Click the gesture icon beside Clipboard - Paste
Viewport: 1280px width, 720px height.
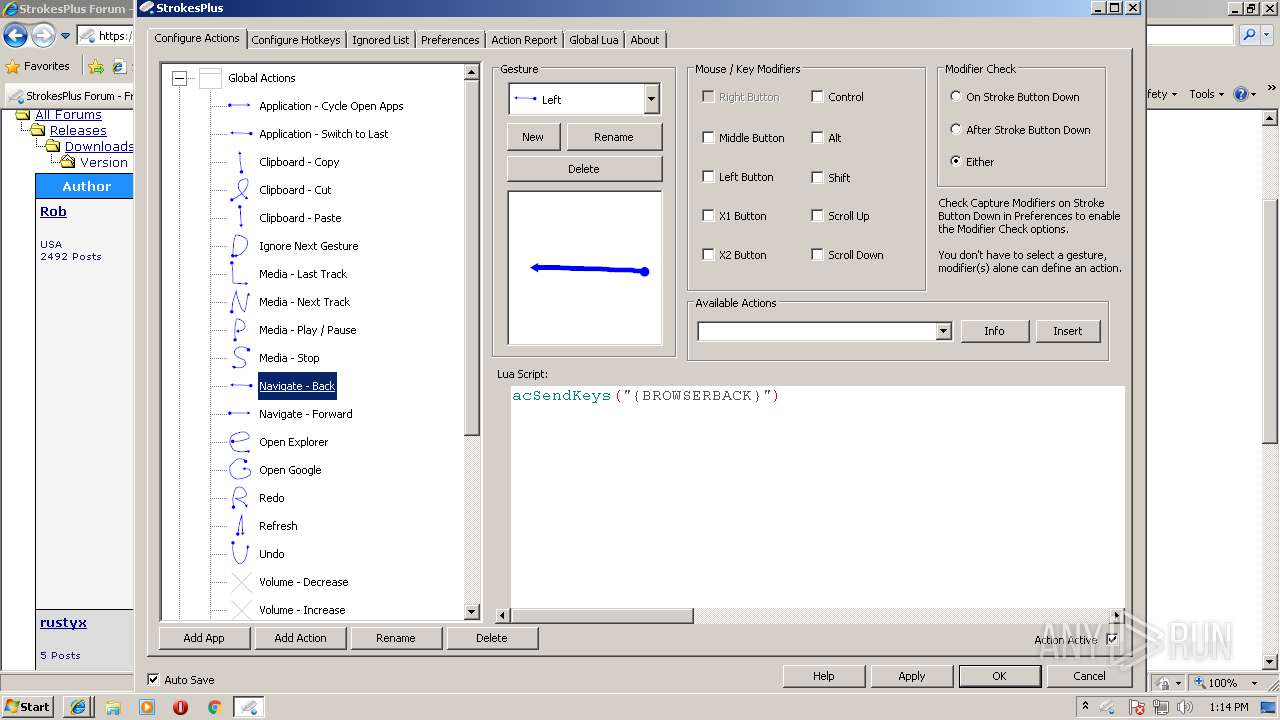(240, 217)
